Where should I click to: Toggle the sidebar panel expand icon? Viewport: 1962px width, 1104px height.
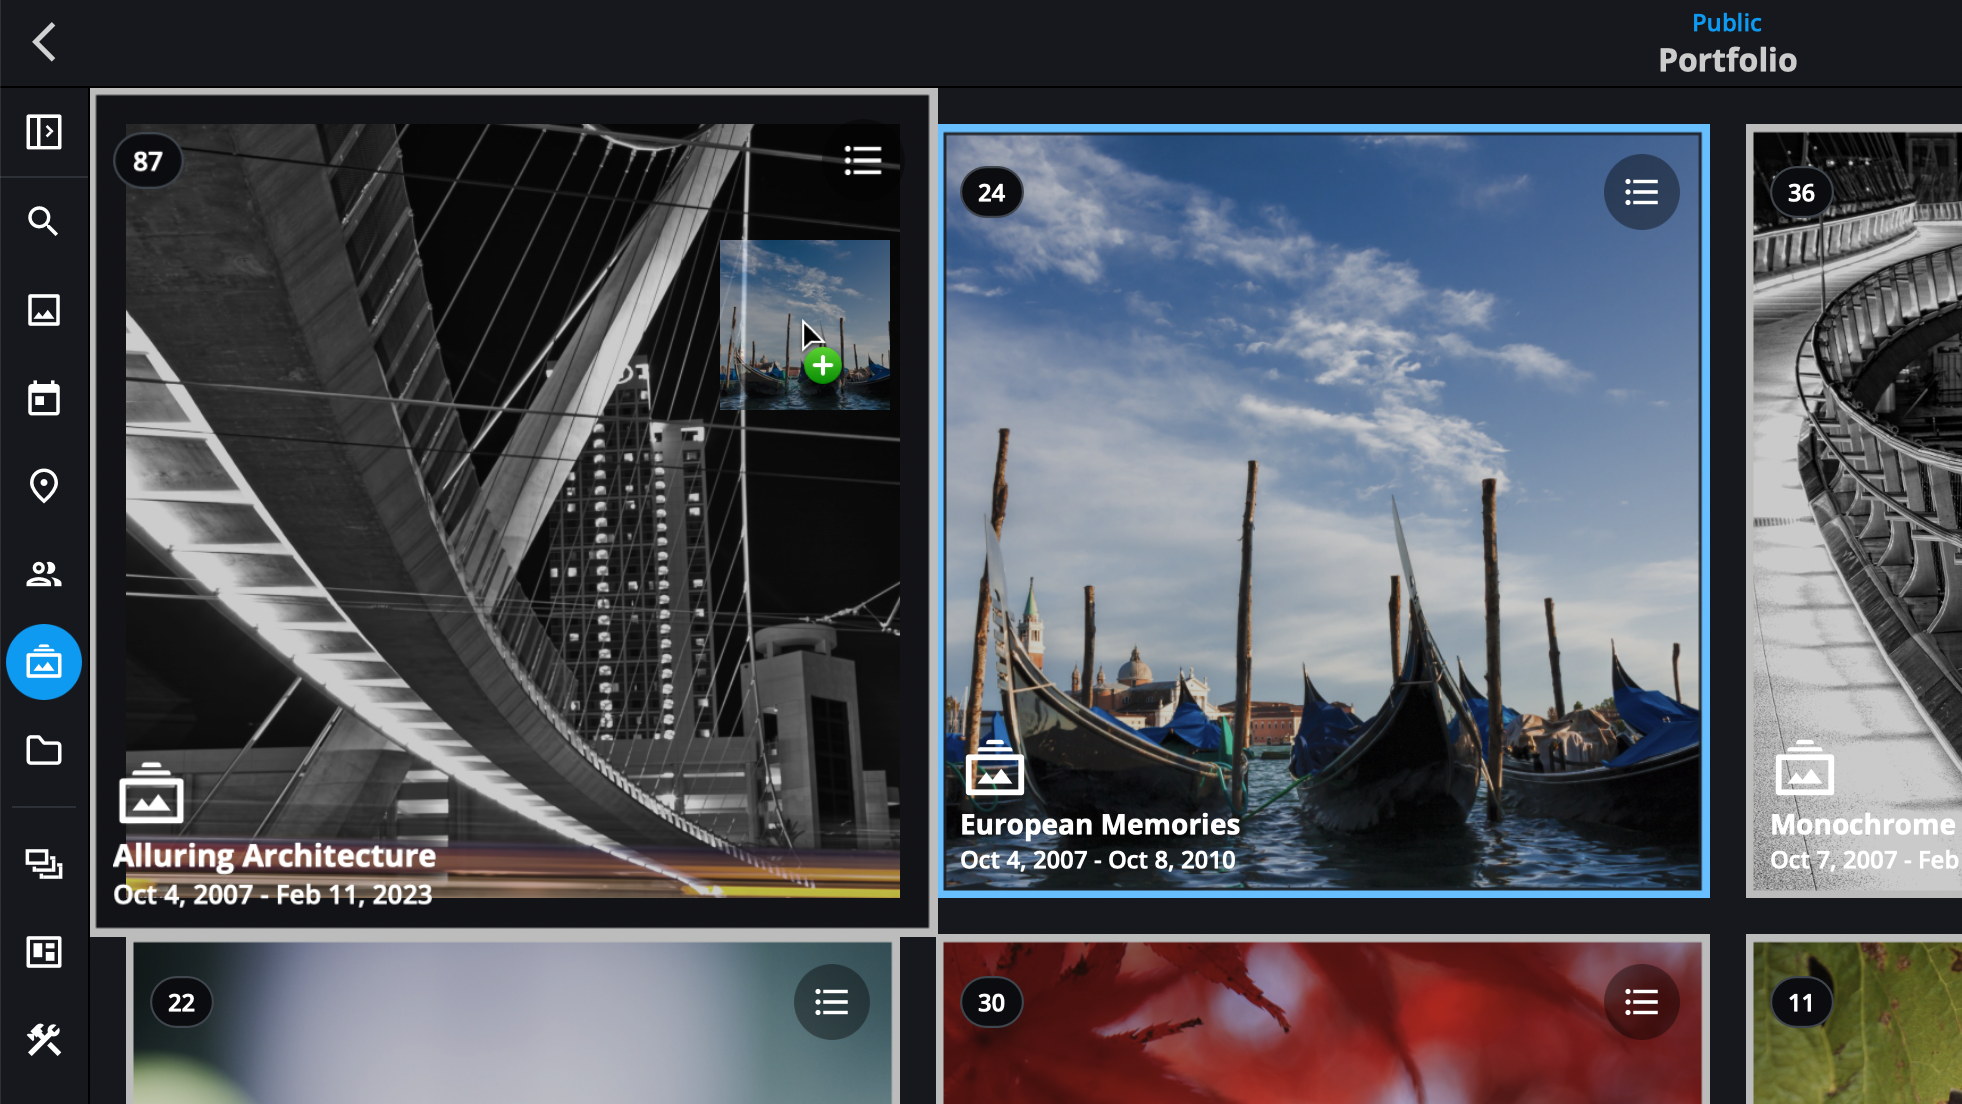tap(44, 132)
